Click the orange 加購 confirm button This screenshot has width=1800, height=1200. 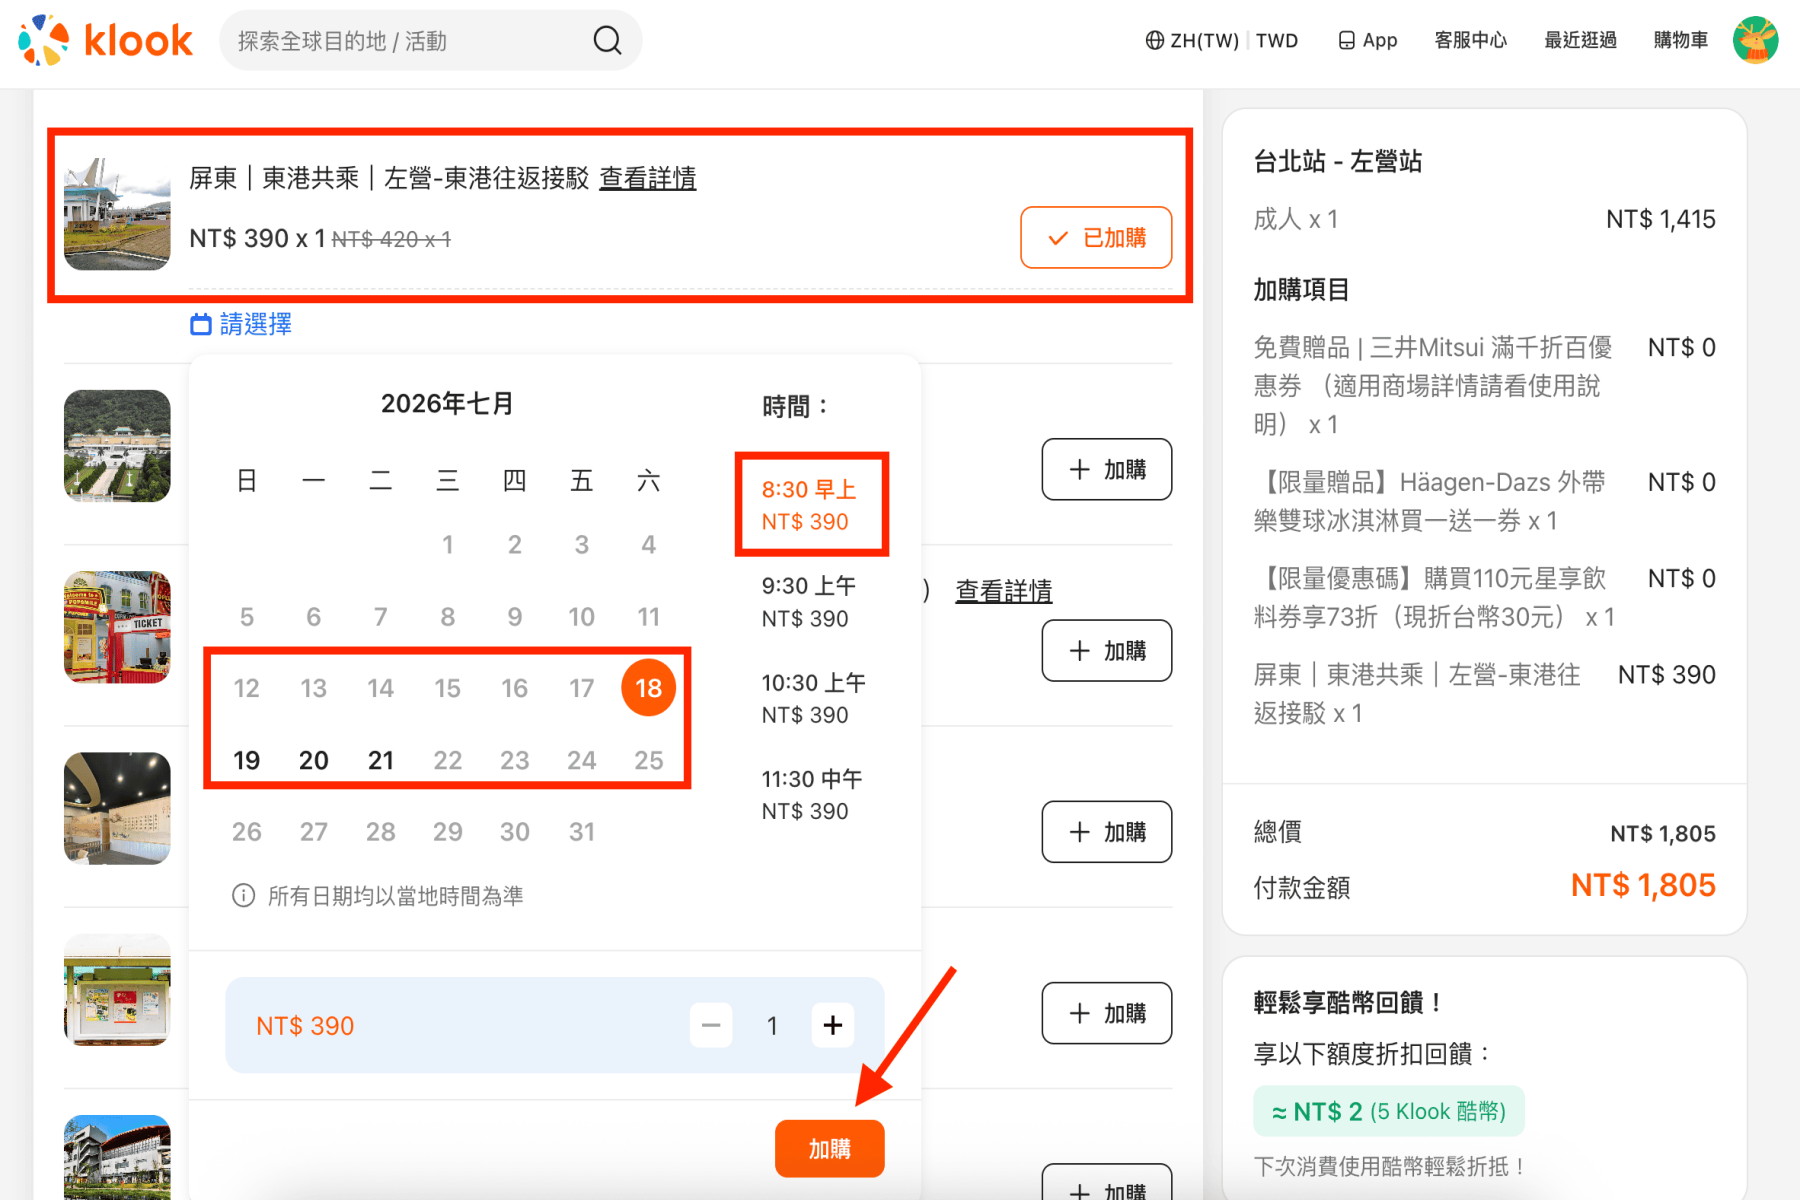tap(829, 1148)
